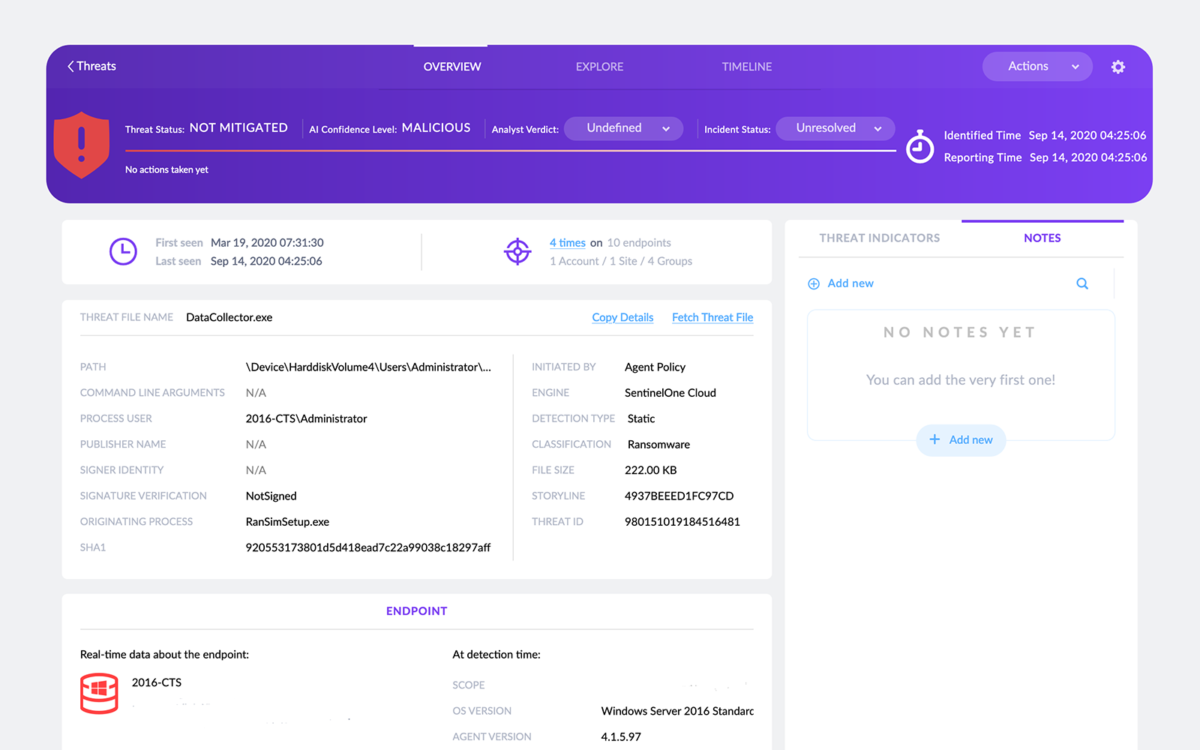Click the crosshair target icon
This screenshot has width=1200, height=750.
517,252
